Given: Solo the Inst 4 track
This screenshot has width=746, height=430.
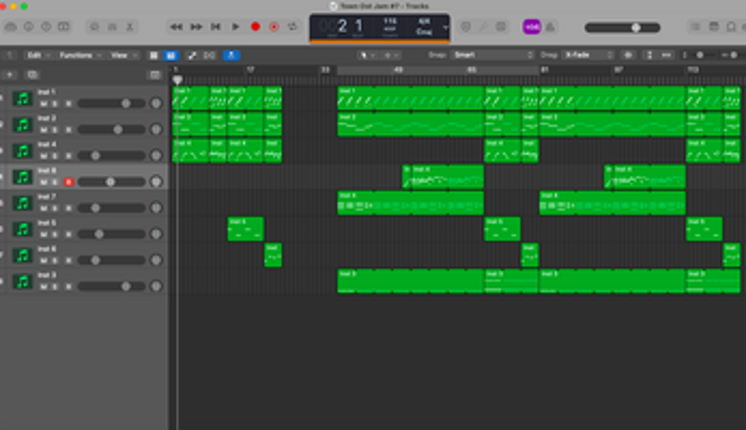Looking at the screenshot, I should tap(56, 156).
